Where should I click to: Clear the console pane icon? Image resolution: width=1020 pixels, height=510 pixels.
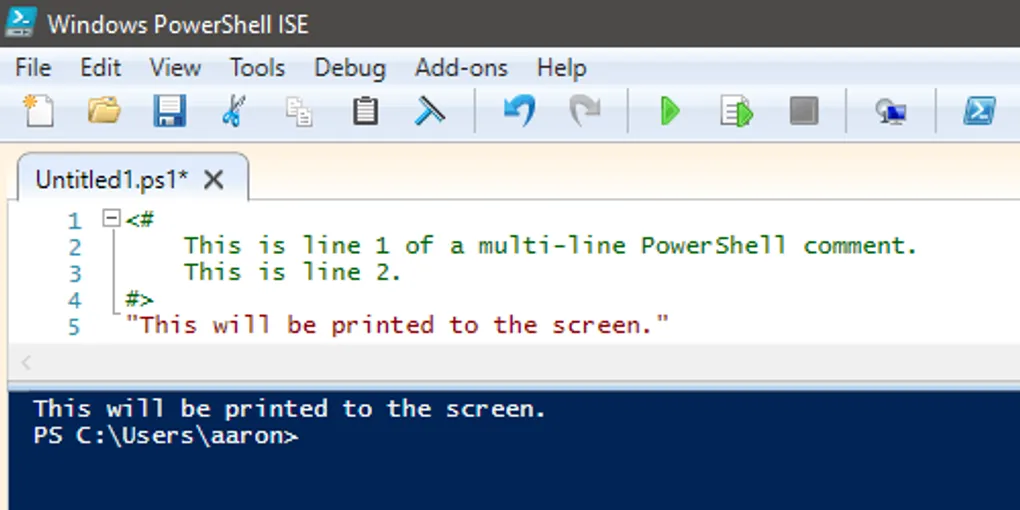tap(430, 110)
